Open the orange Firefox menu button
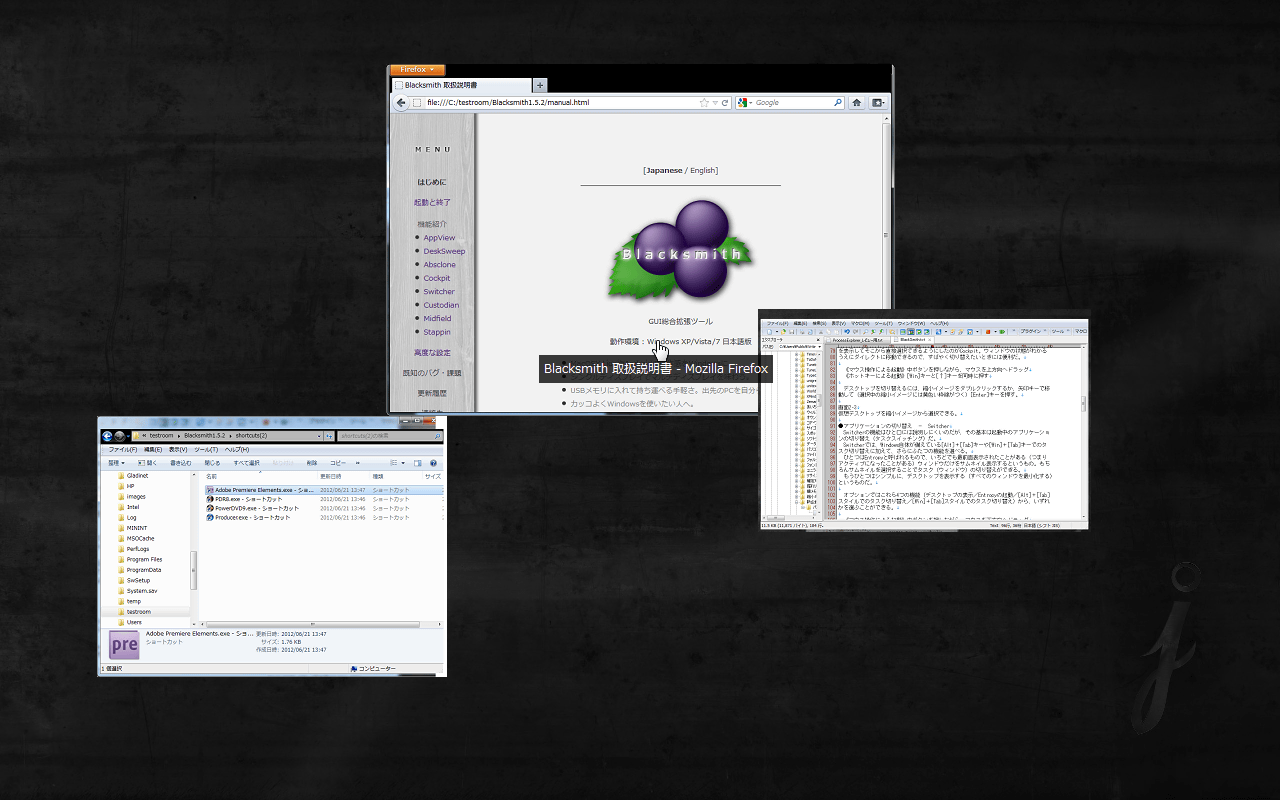The image size is (1280, 800). click(417, 70)
